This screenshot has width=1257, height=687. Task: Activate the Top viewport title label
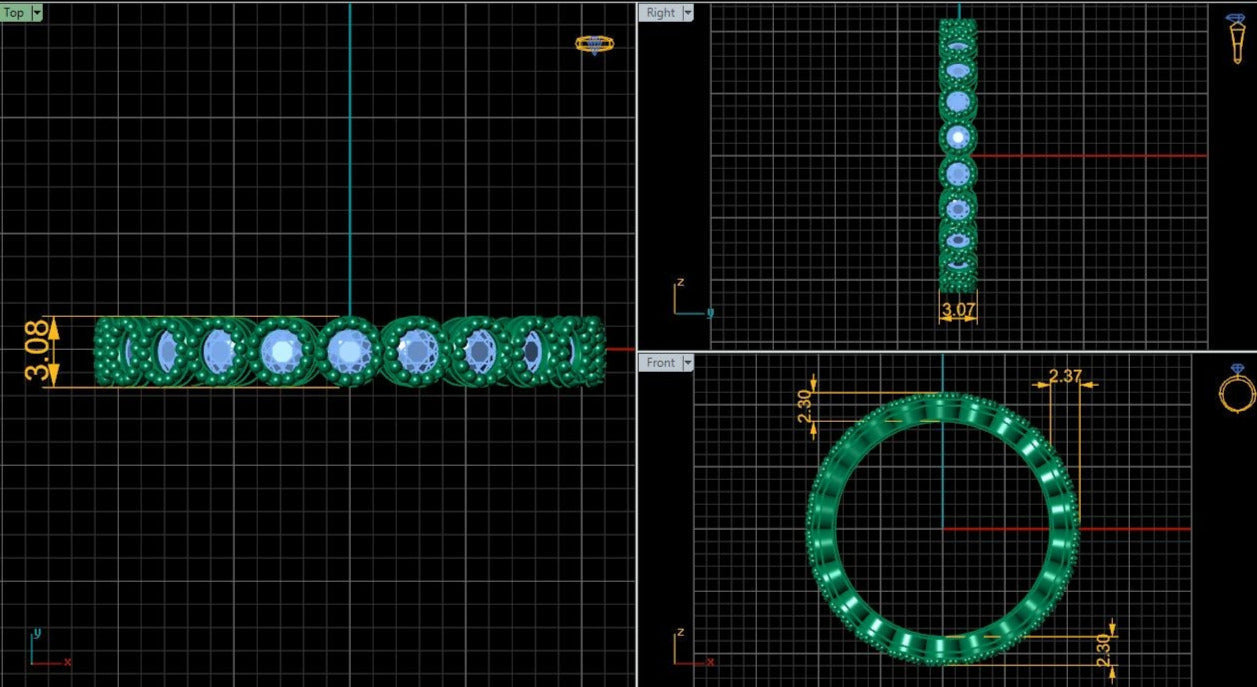pyautogui.click(x=15, y=13)
